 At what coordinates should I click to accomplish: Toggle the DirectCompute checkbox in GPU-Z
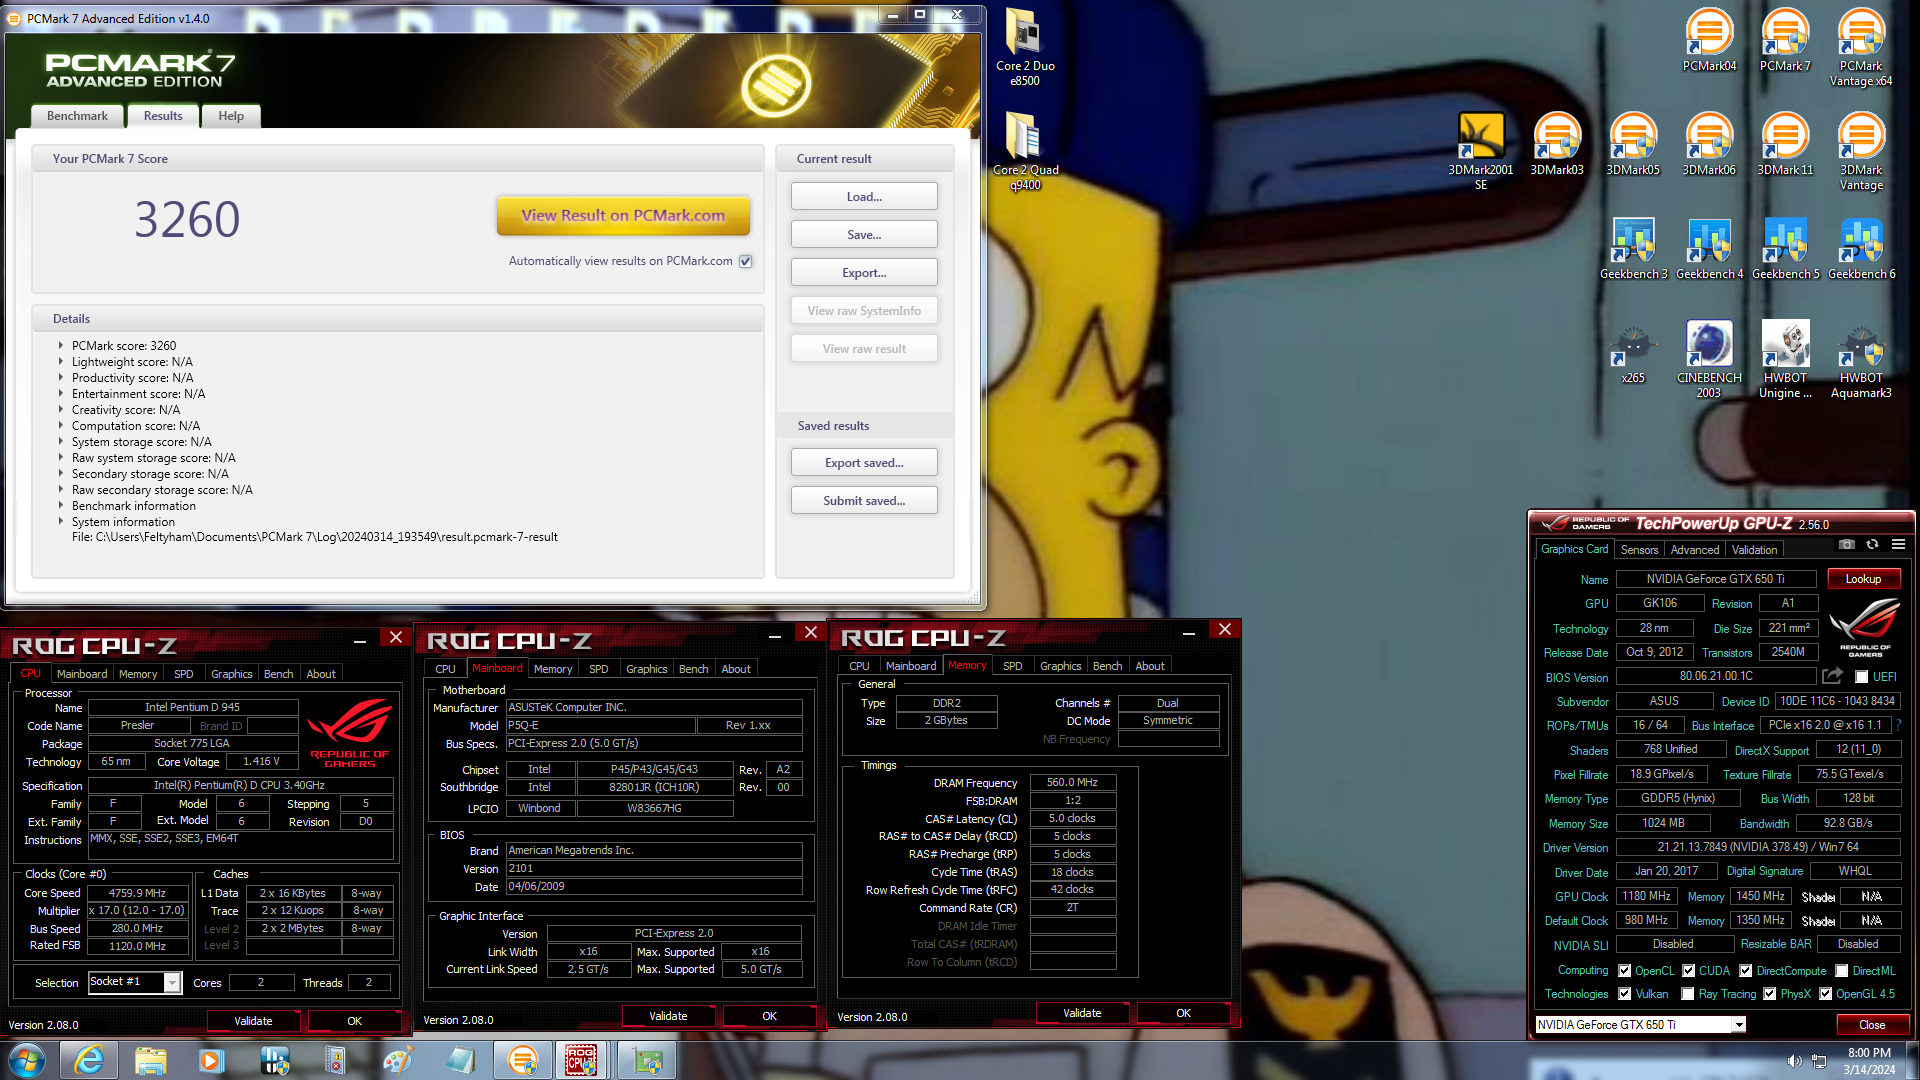tap(1746, 971)
